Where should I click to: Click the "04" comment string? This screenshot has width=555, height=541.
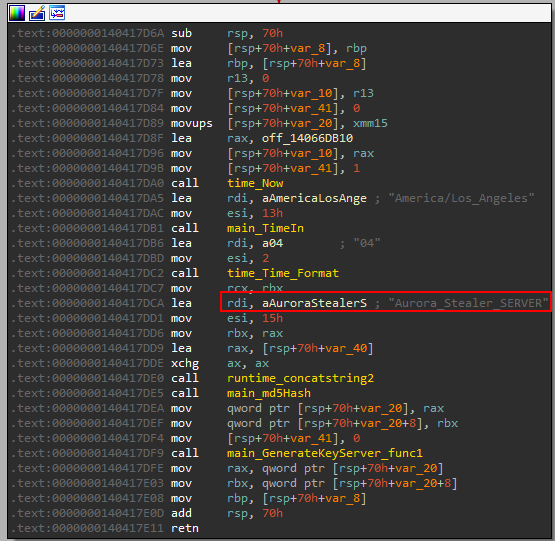tap(367, 244)
